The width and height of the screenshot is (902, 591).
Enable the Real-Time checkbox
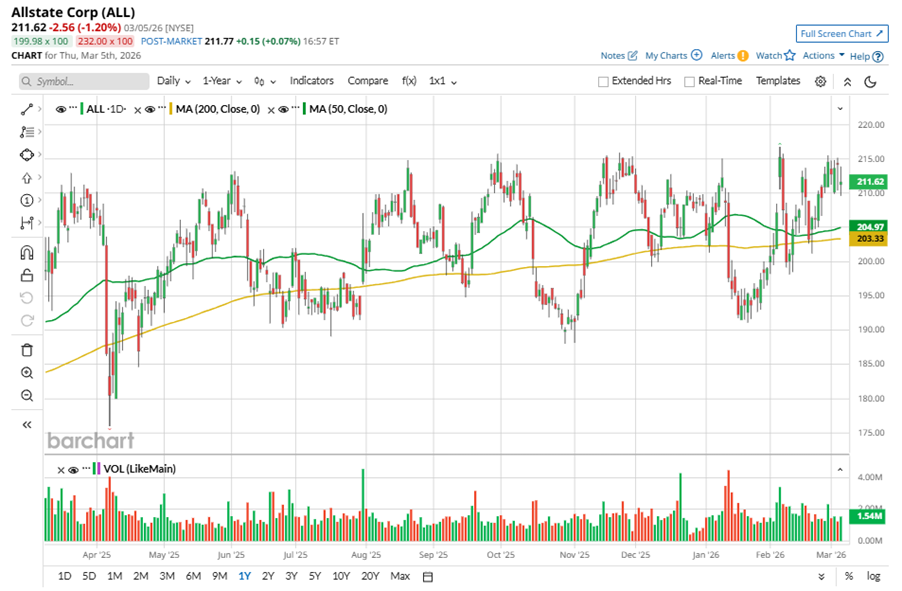point(689,82)
